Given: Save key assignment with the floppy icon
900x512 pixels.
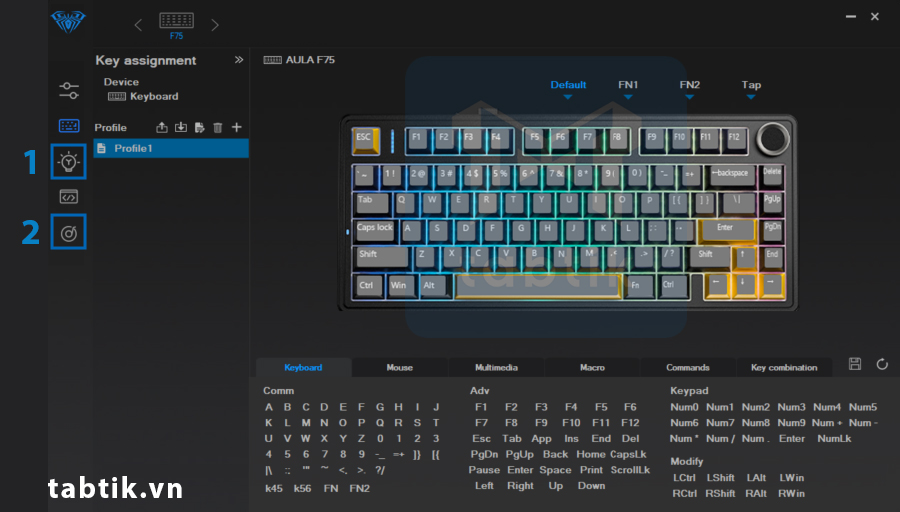Looking at the screenshot, I should 855,364.
